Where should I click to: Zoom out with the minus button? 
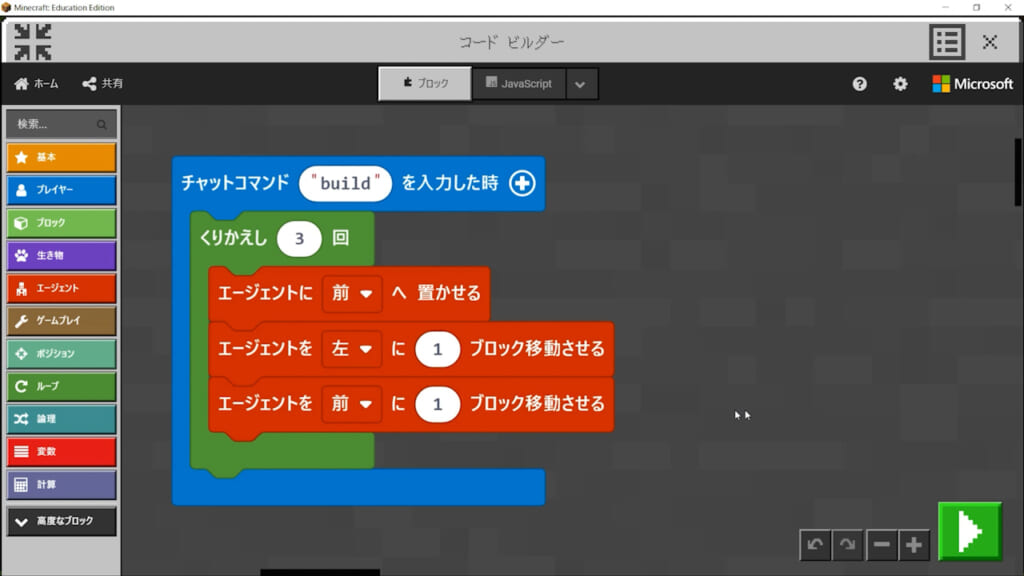coord(881,545)
